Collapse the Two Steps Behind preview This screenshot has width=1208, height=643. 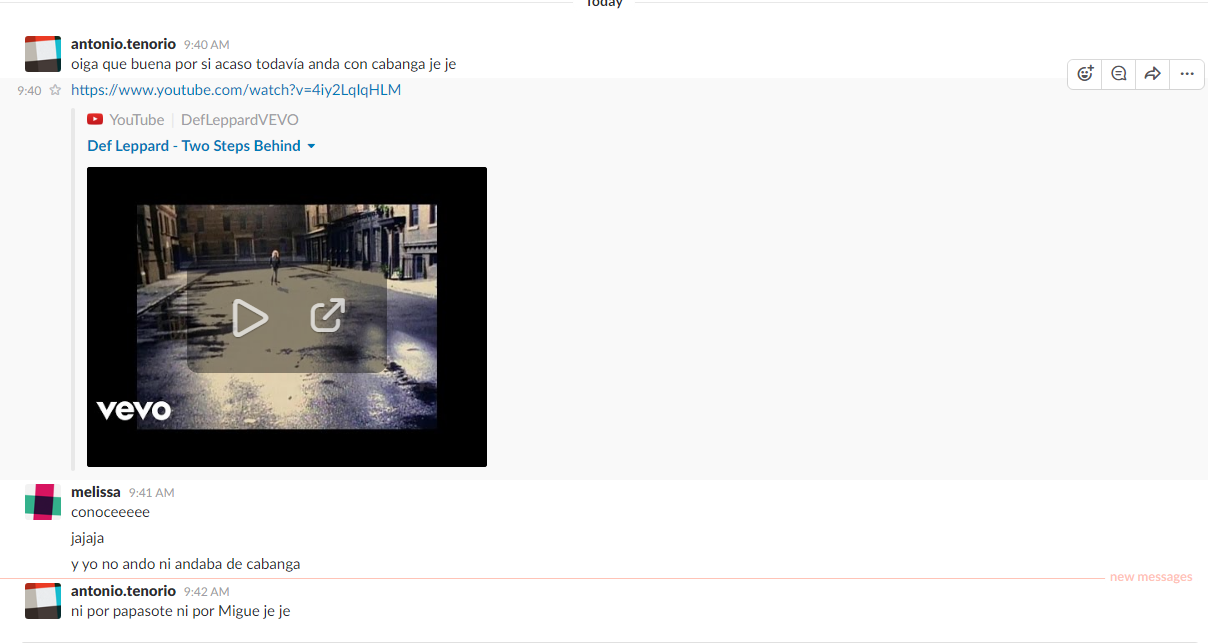pyautogui.click(x=311, y=146)
